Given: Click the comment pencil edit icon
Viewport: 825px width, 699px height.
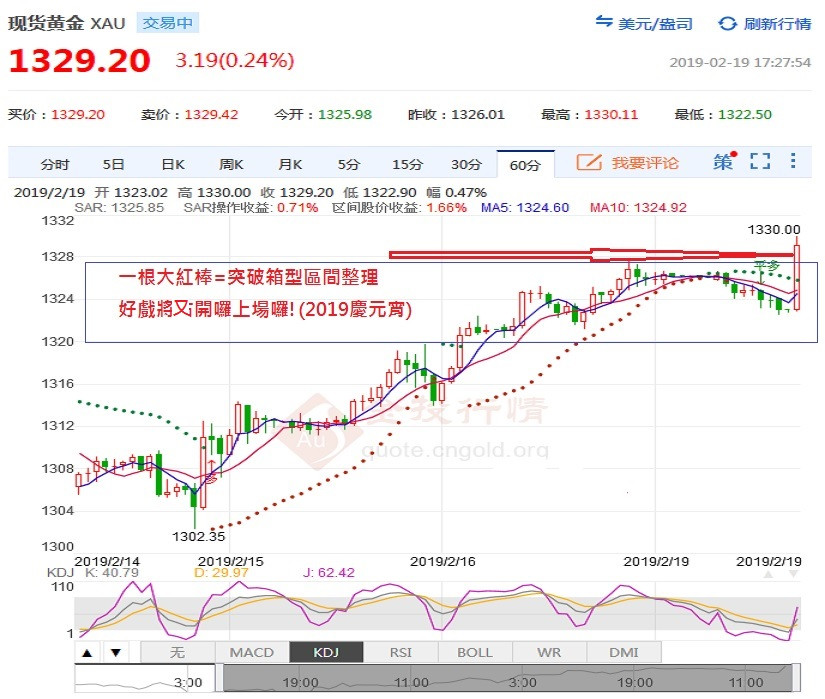Looking at the screenshot, I should [589, 161].
